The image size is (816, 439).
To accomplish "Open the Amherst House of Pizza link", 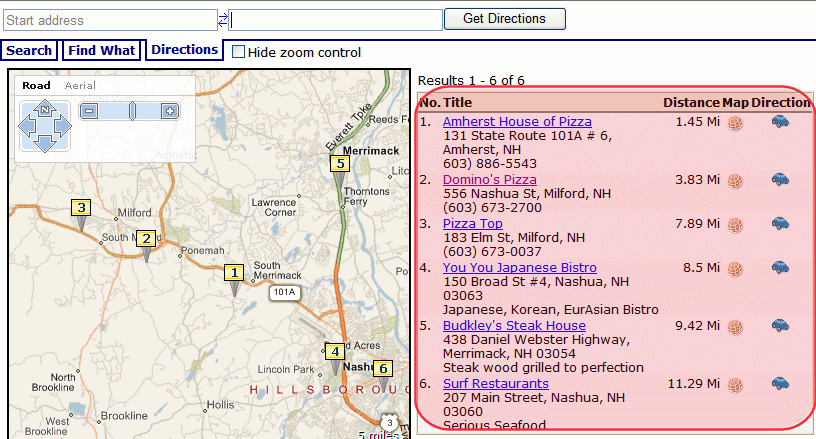I will (x=517, y=121).
